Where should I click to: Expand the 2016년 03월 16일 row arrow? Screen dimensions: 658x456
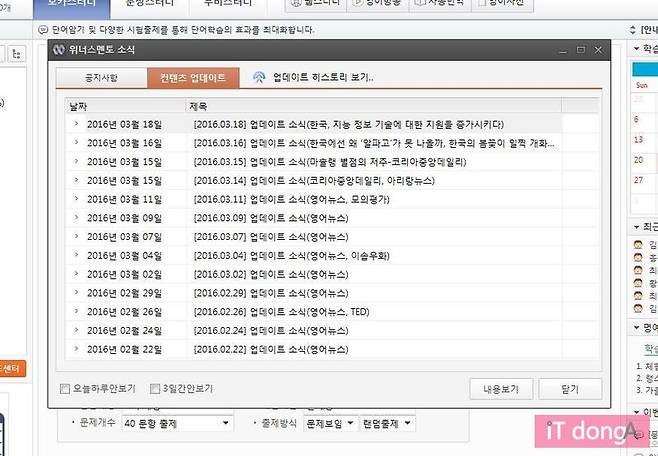(x=76, y=142)
